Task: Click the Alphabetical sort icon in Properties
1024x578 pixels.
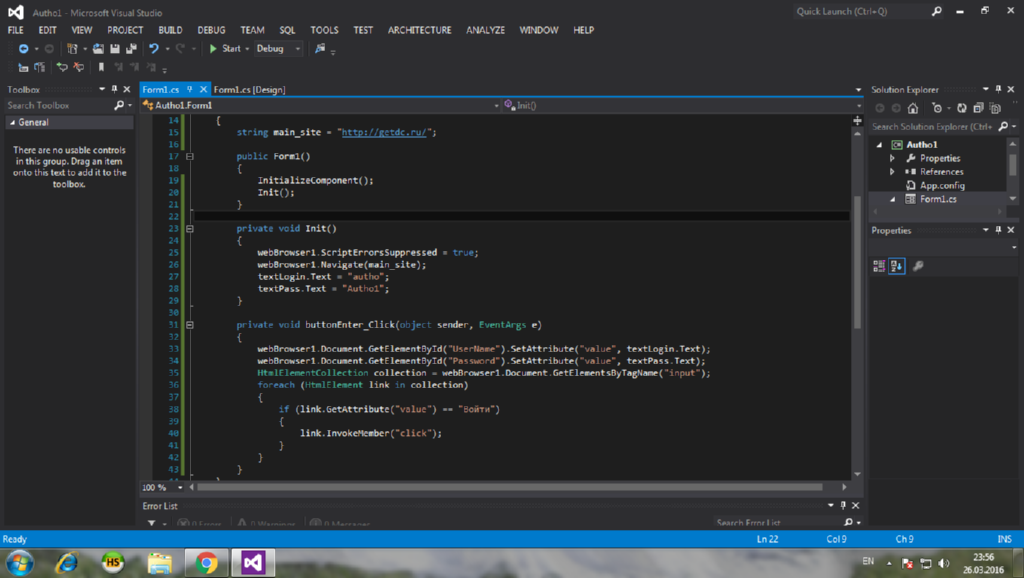Action: [x=897, y=266]
